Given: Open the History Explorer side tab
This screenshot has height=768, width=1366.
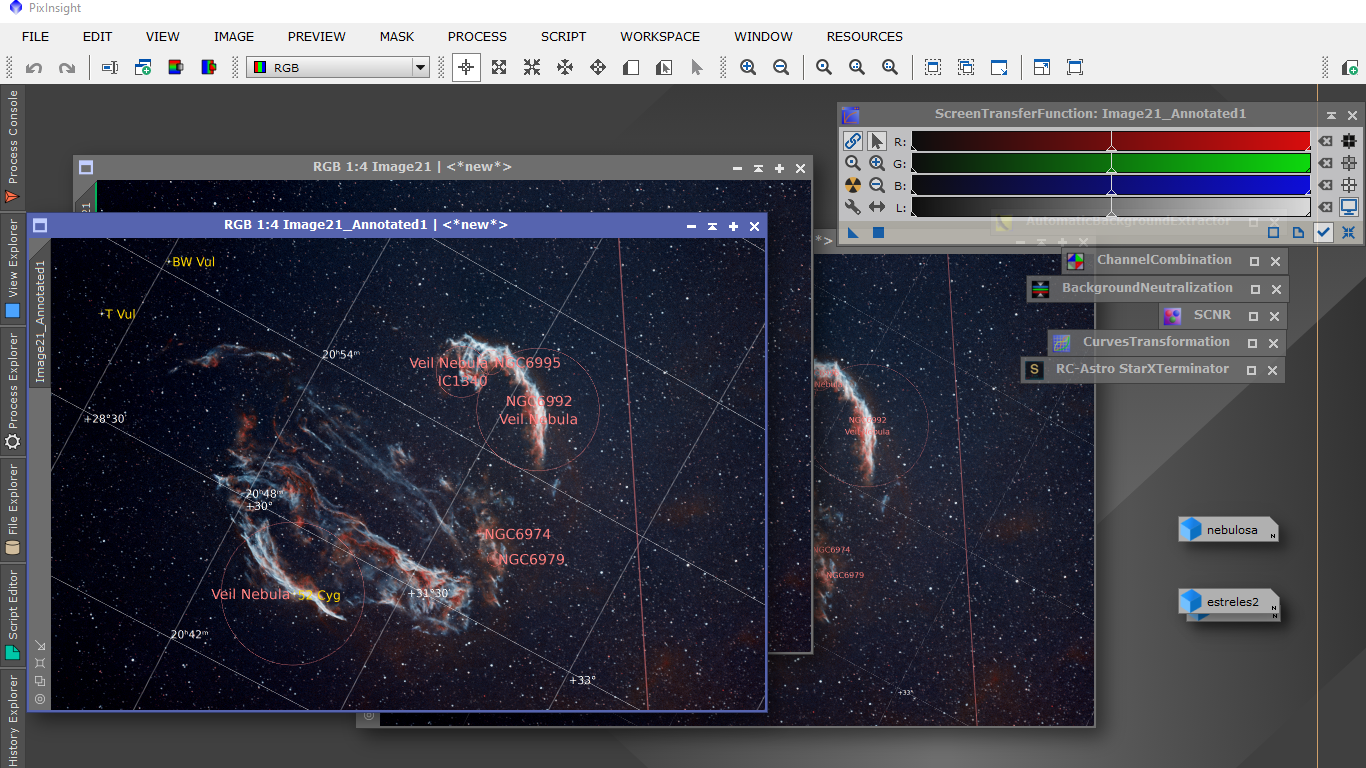Looking at the screenshot, I should [x=12, y=718].
